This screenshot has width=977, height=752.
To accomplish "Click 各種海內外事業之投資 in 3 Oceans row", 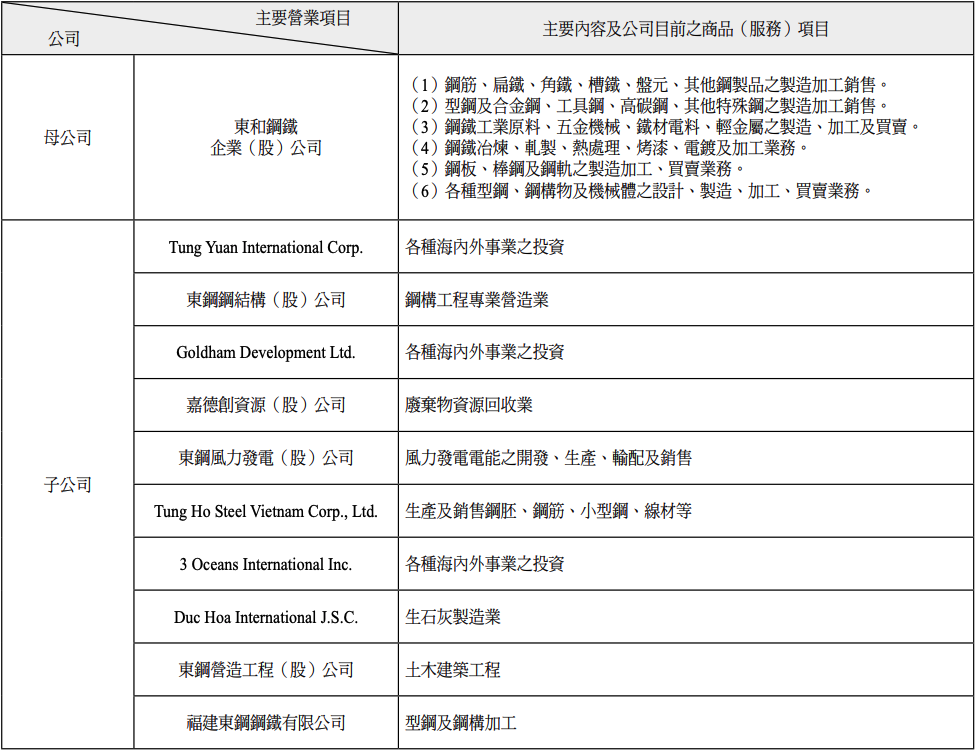I will 485,564.
